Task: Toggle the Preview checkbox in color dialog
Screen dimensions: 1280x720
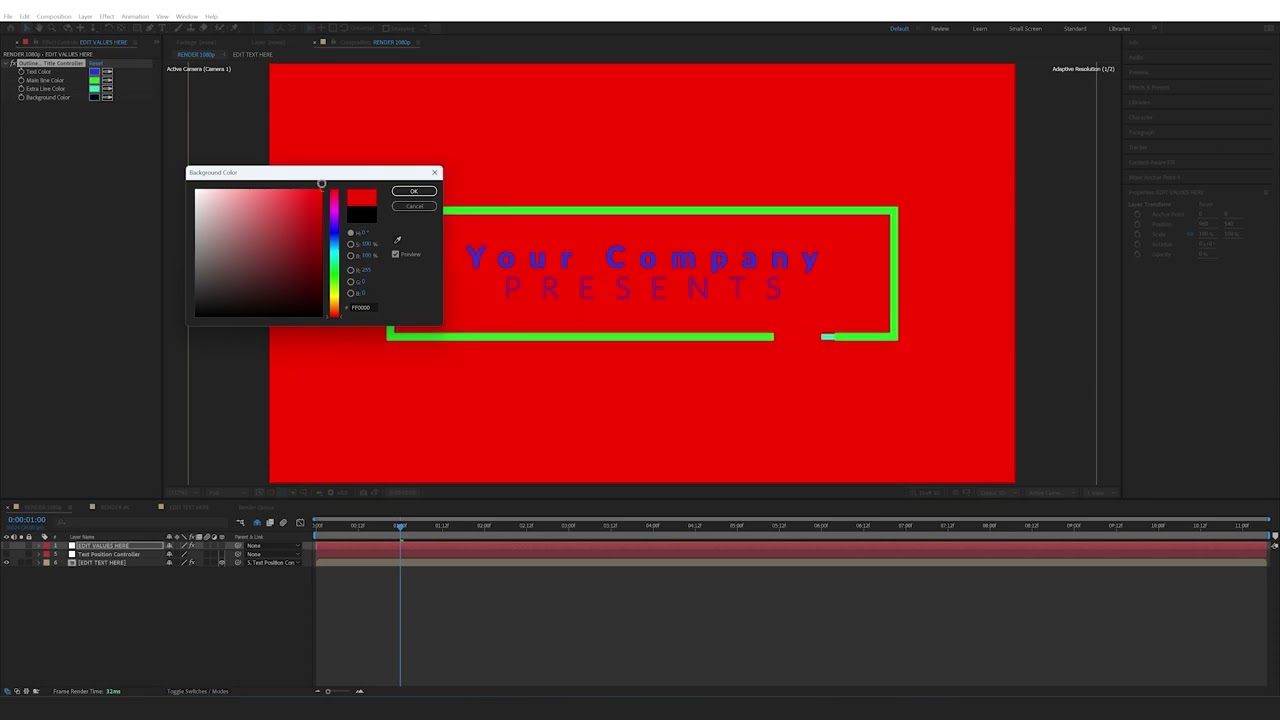Action: (396, 254)
